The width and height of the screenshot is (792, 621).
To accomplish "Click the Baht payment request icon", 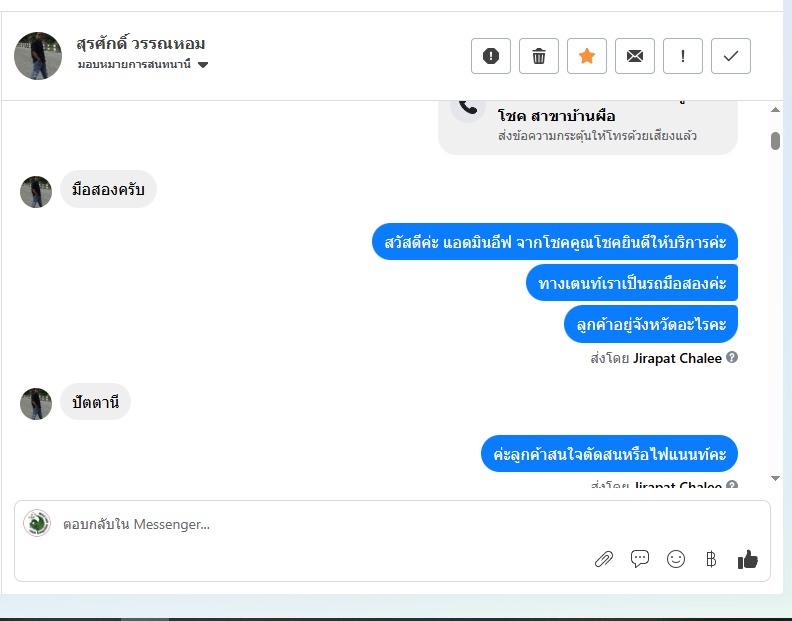I will click(x=711, y=559).
